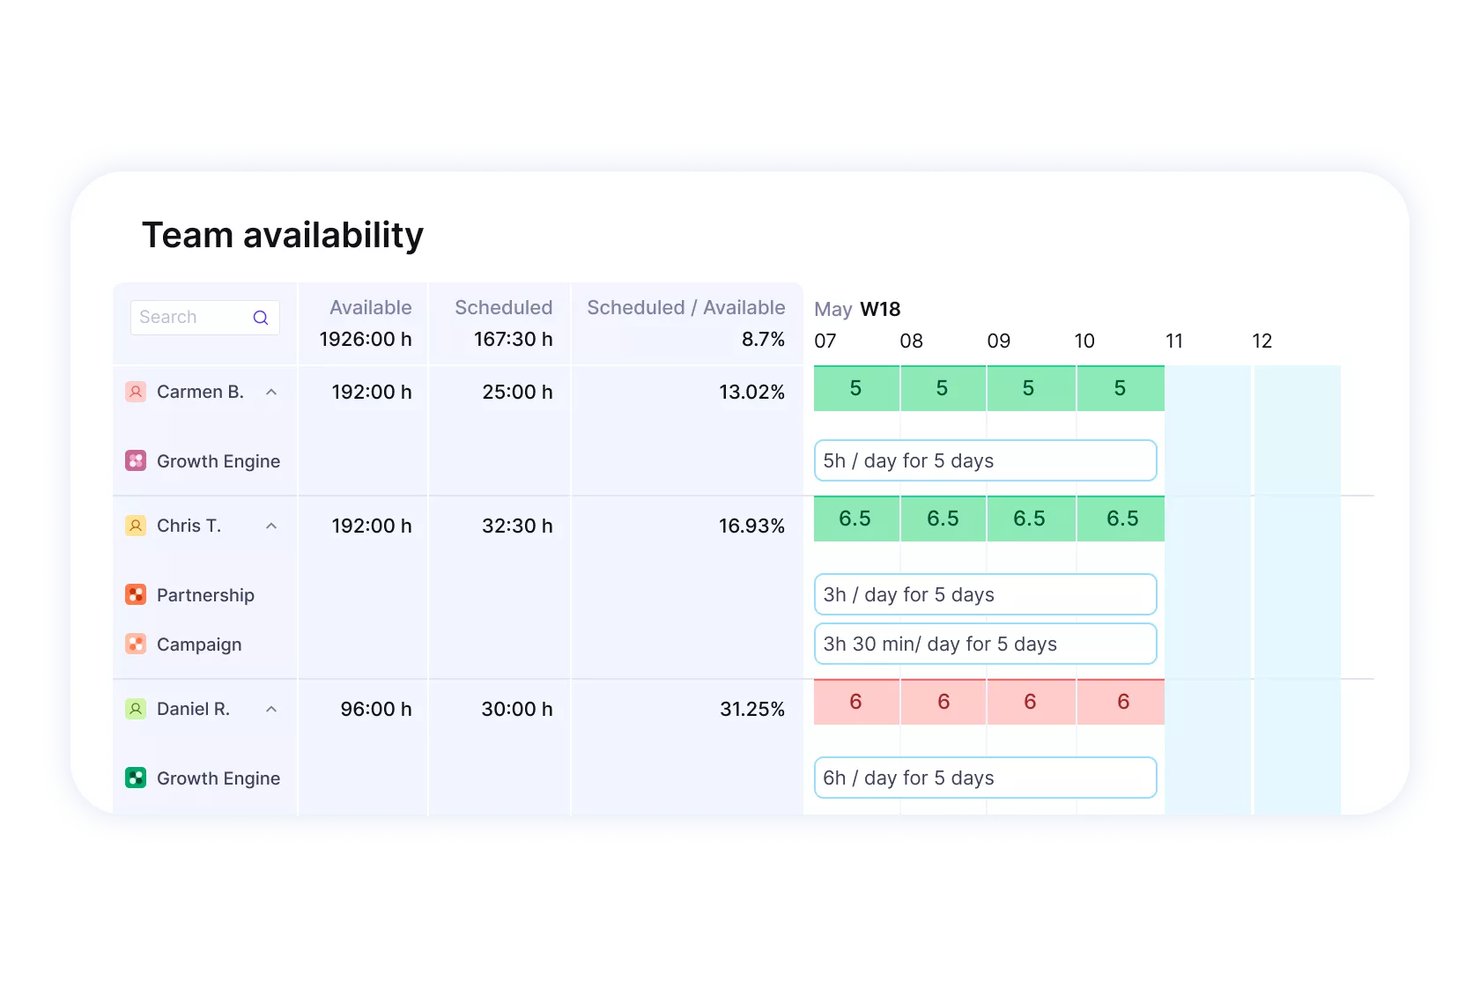Click the Scheduled column header
The width and height of the screenshot is (1480, 987).
(x=503, y=308)
